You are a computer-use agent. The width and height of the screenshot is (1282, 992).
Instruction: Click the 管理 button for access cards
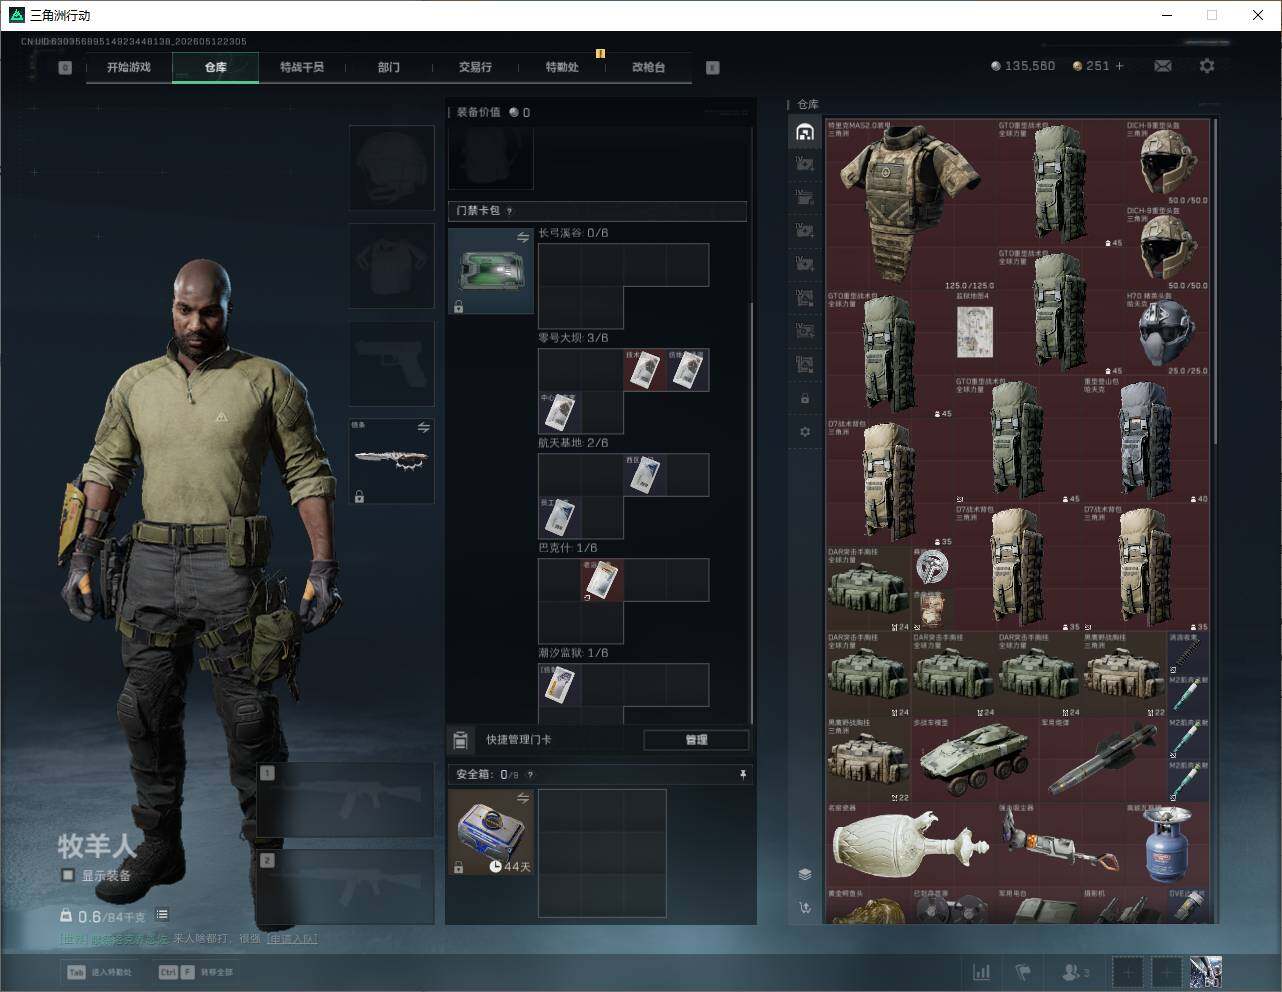coord(696,740)
